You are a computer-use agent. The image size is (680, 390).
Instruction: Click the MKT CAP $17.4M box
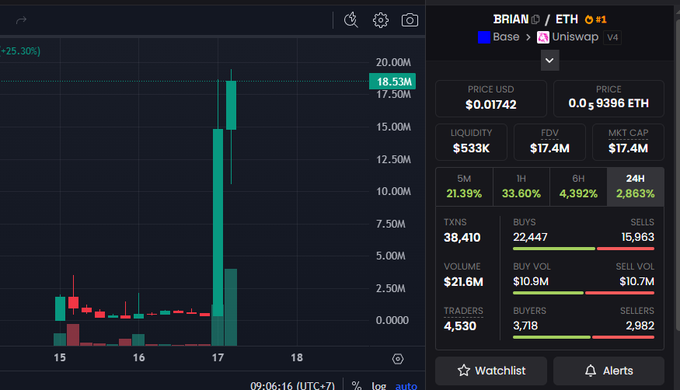[628, 142]
